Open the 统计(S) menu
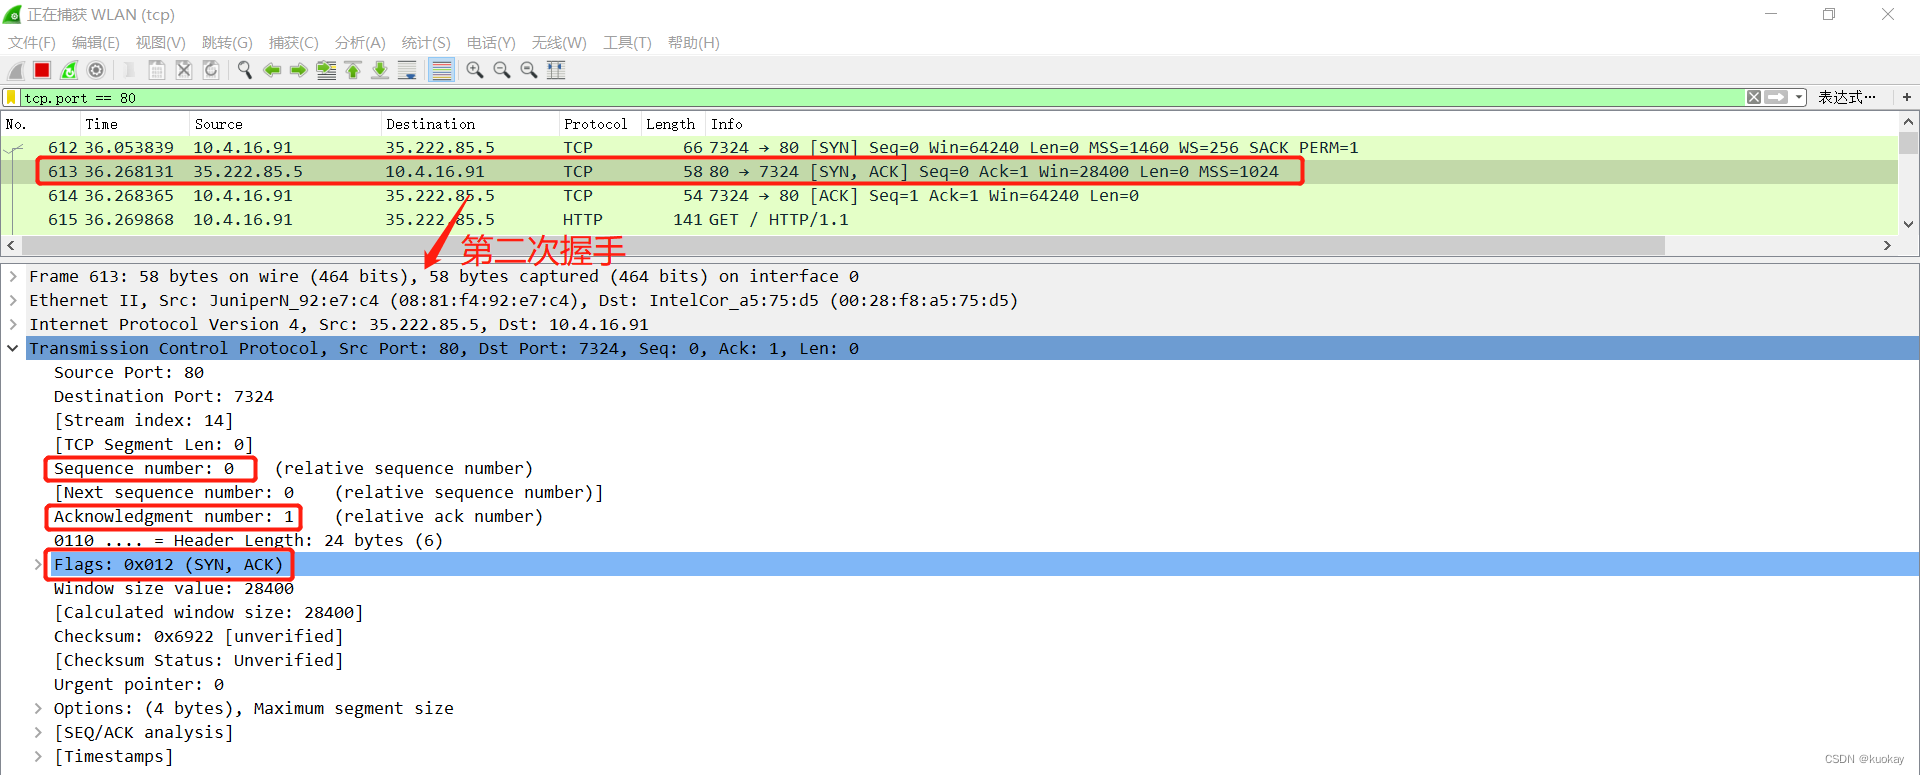Screen dimensions: 1920x775 [x=426, y=42]
